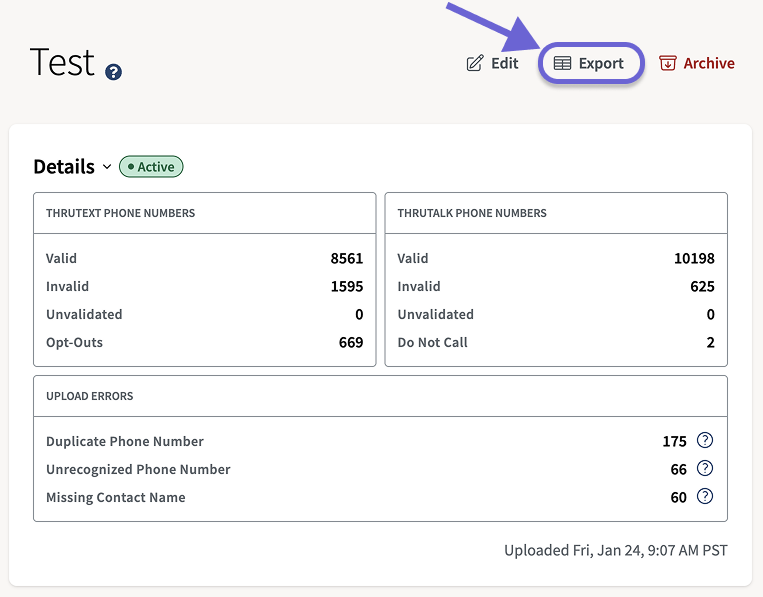Click the Do Not Call count 2
763x597 pixels.
click(710, 343)
